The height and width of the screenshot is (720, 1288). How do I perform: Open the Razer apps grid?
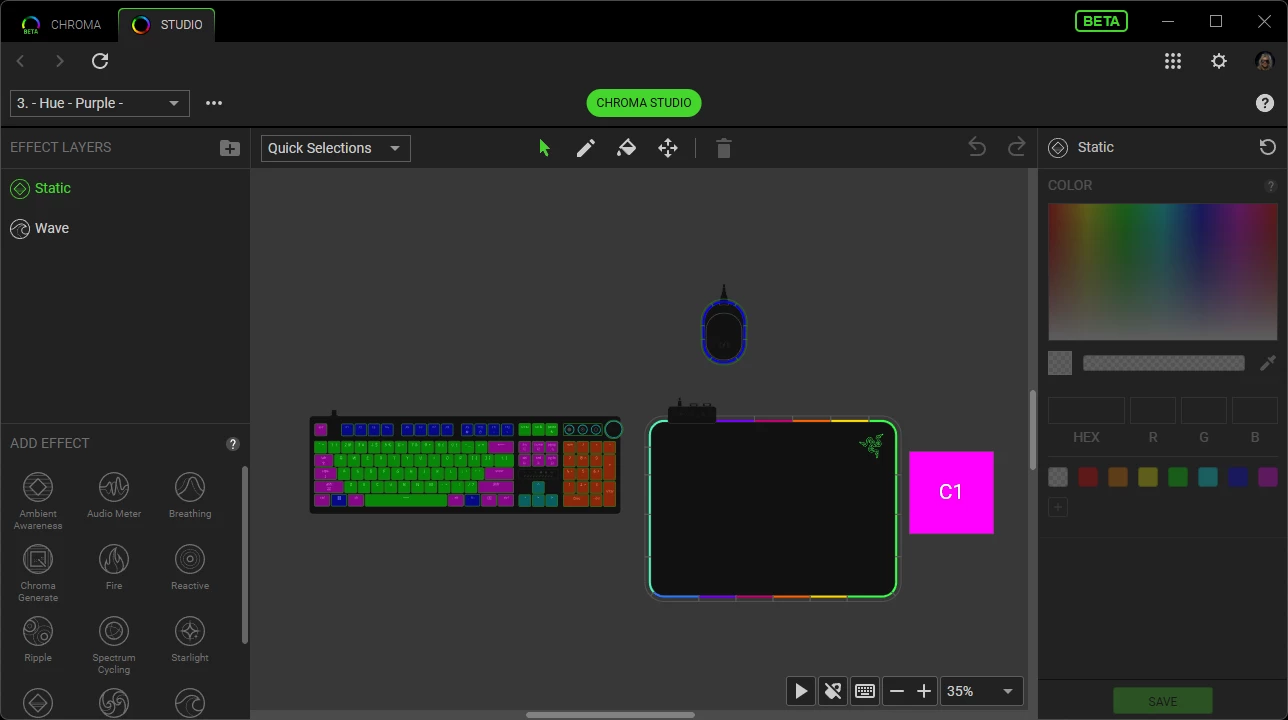[1173, 61]
